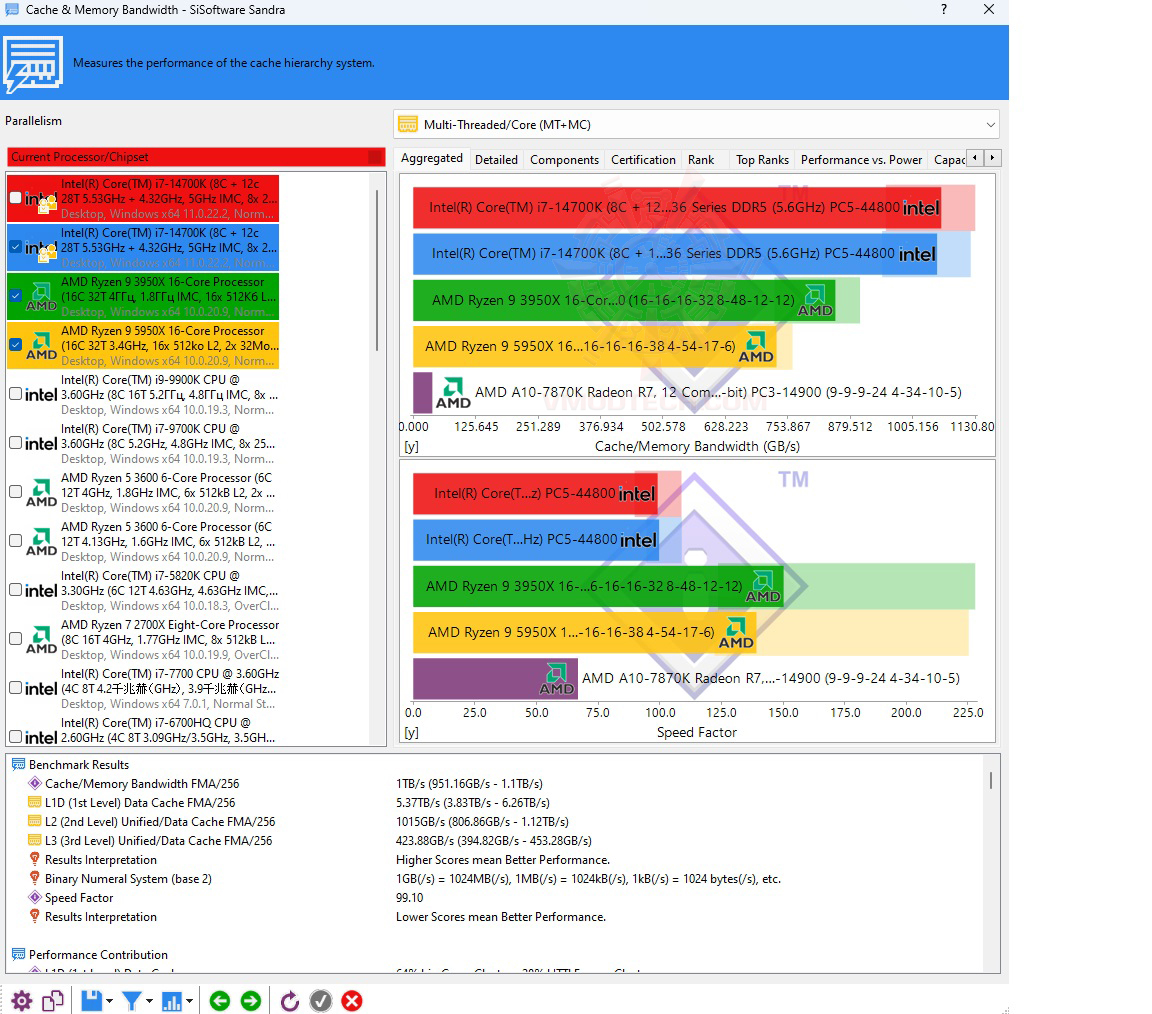Screen dimensions: 1152x1014
Task: Click the question mark help button
Action: 944,10
